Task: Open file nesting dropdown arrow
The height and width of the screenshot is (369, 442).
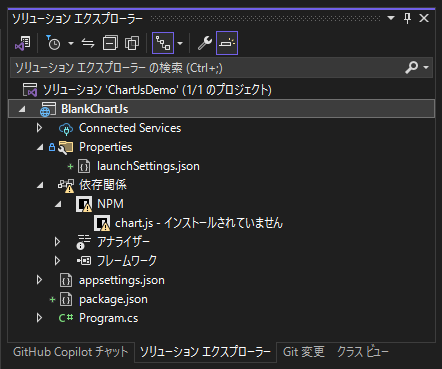Action: point(180,43)
